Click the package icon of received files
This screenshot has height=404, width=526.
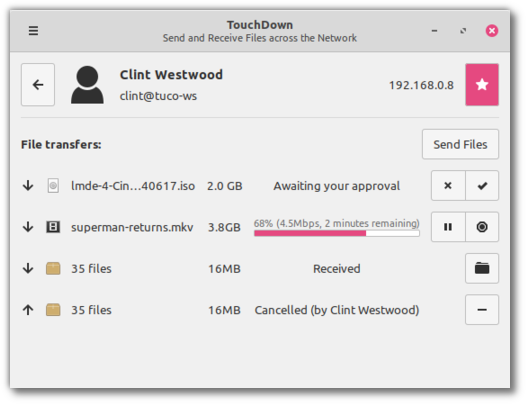pyautogui.click(x=53, y=268)
